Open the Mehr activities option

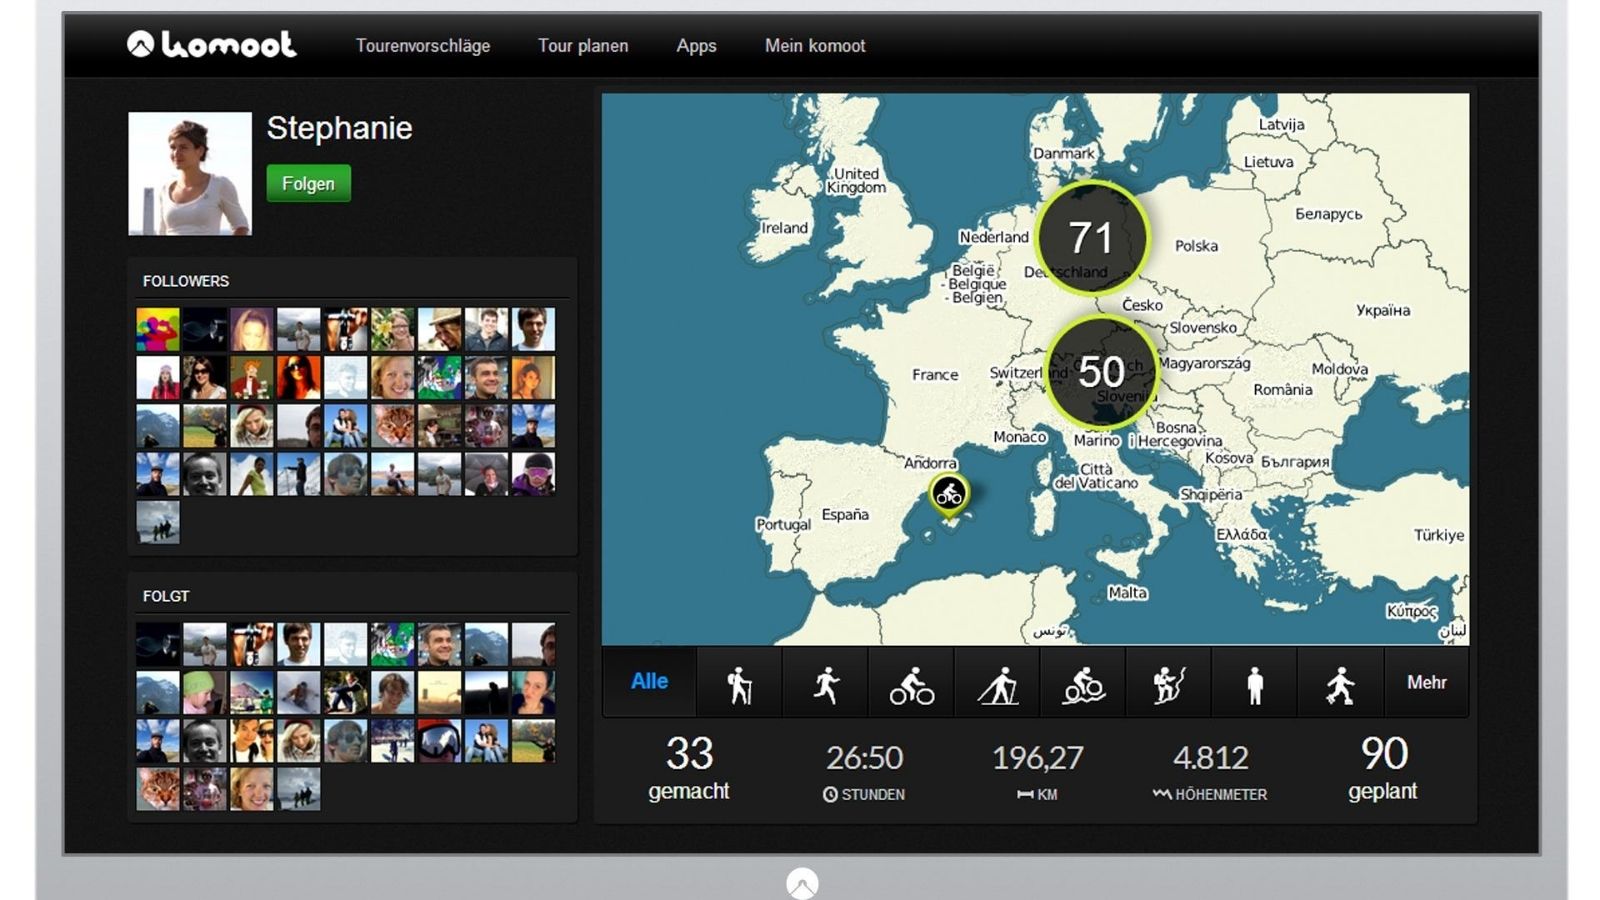coord(1426,682)
